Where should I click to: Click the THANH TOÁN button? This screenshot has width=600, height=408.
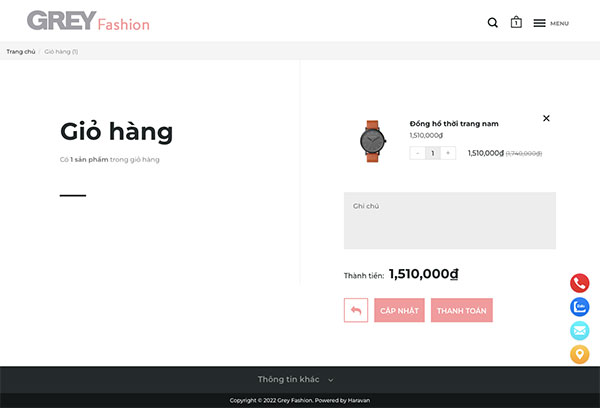point(461,310)
